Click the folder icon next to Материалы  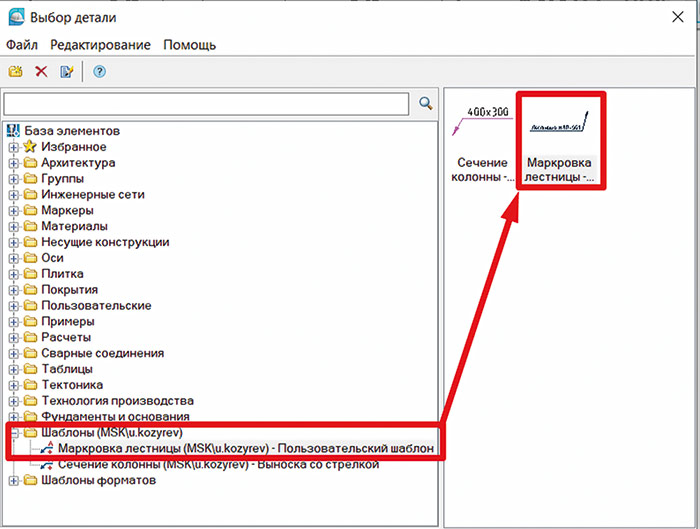[30, 226]
